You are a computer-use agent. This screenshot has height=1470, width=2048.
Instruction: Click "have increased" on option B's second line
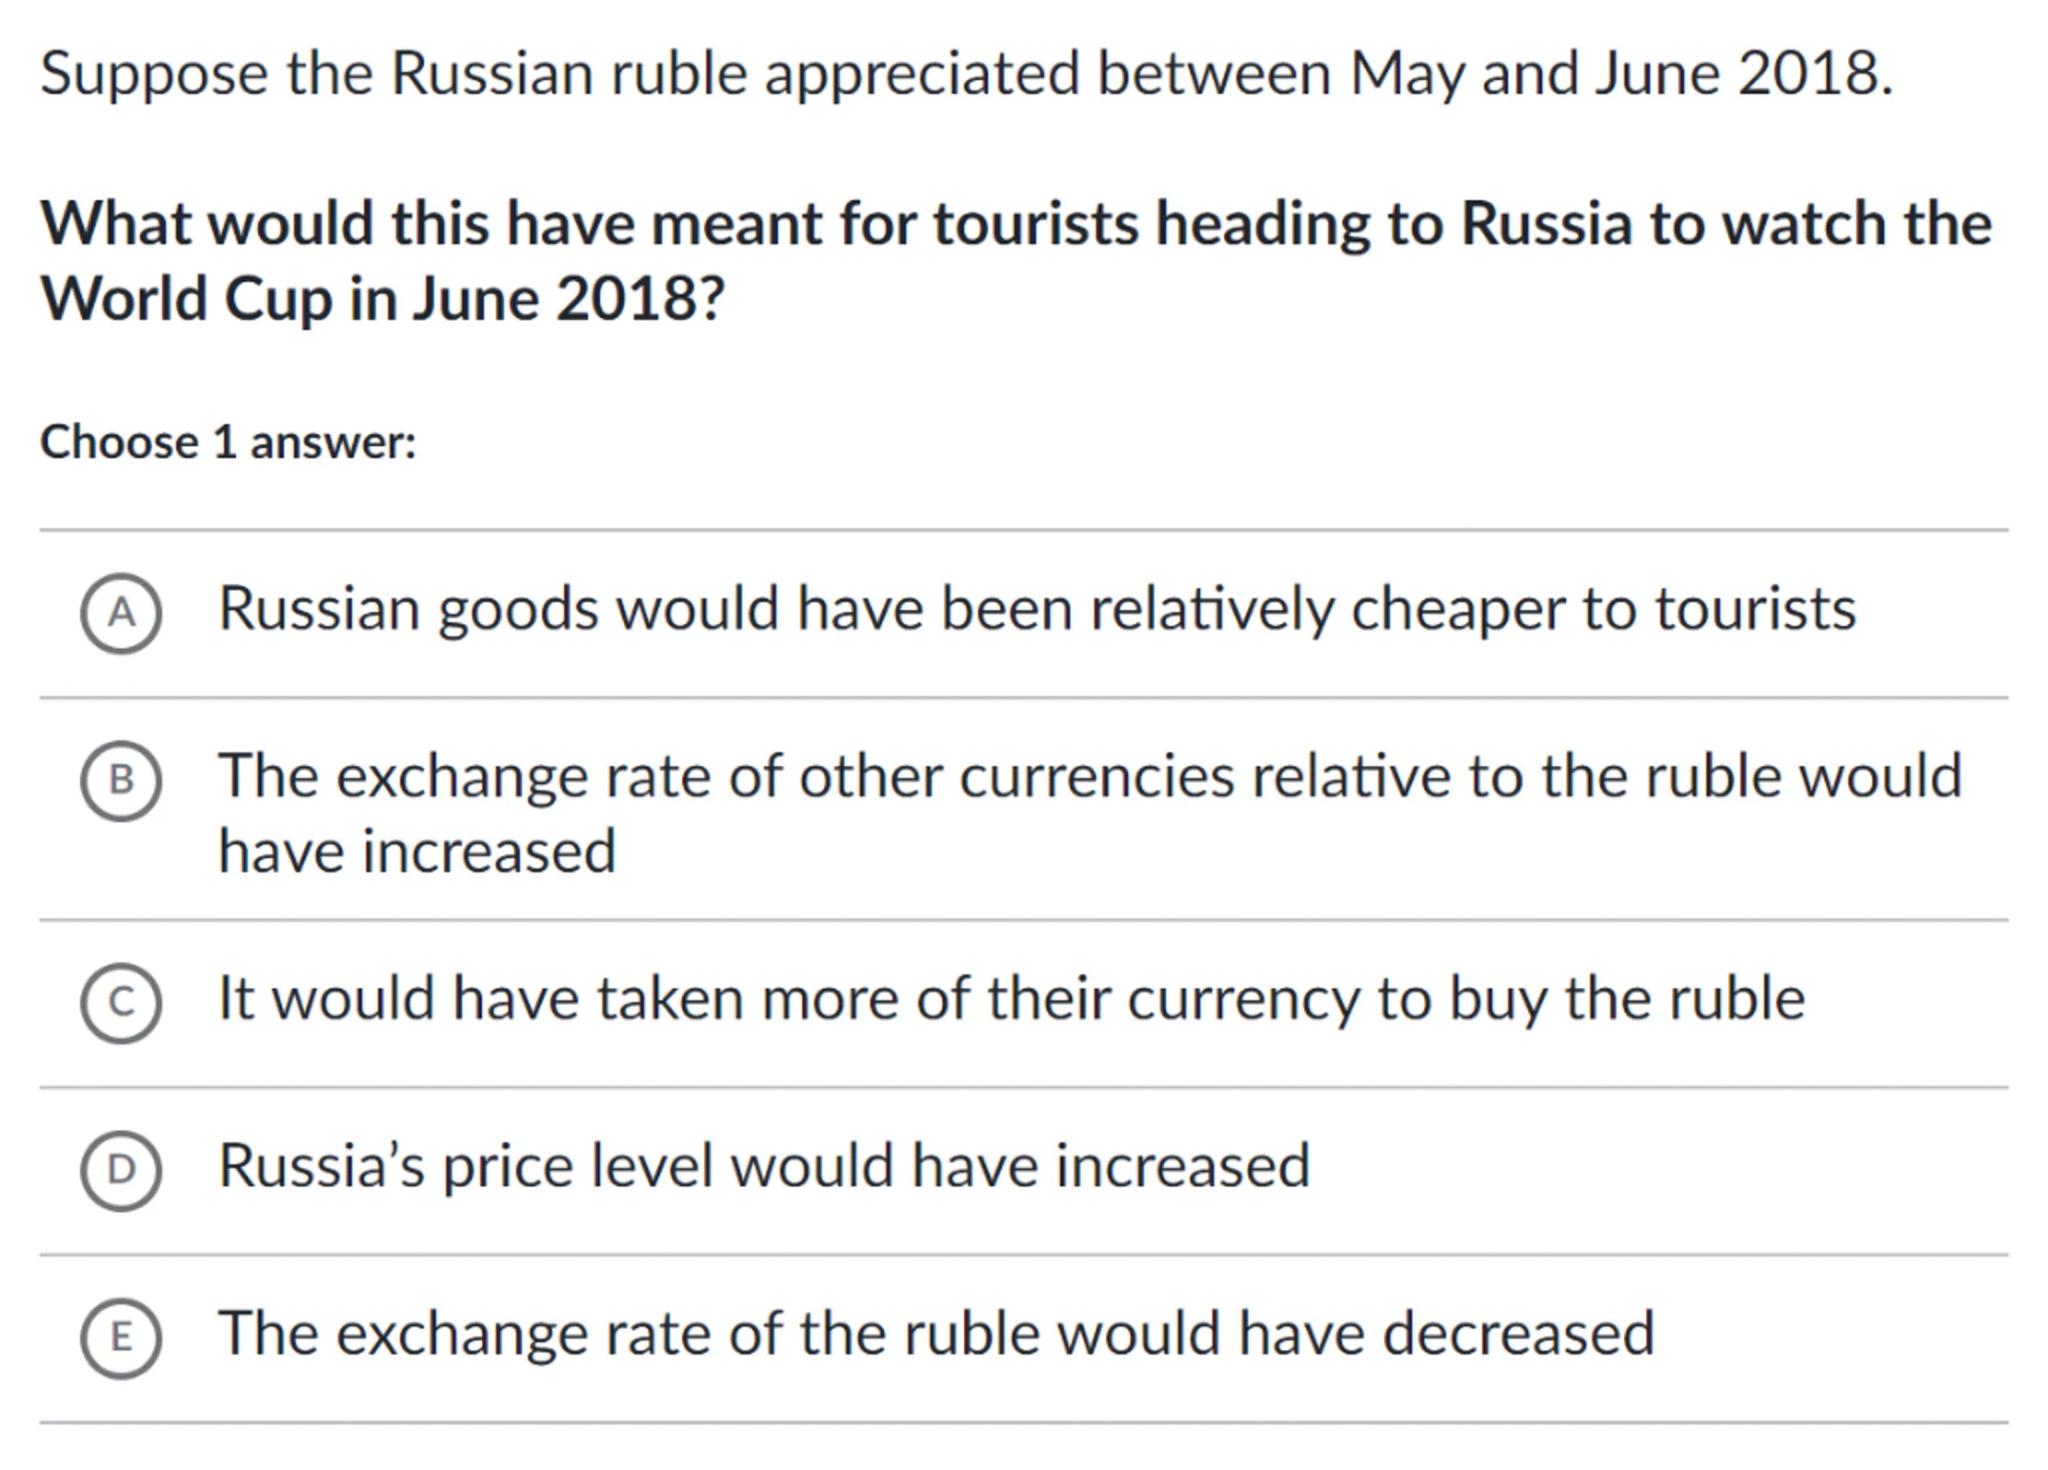[x=417, y=852]
